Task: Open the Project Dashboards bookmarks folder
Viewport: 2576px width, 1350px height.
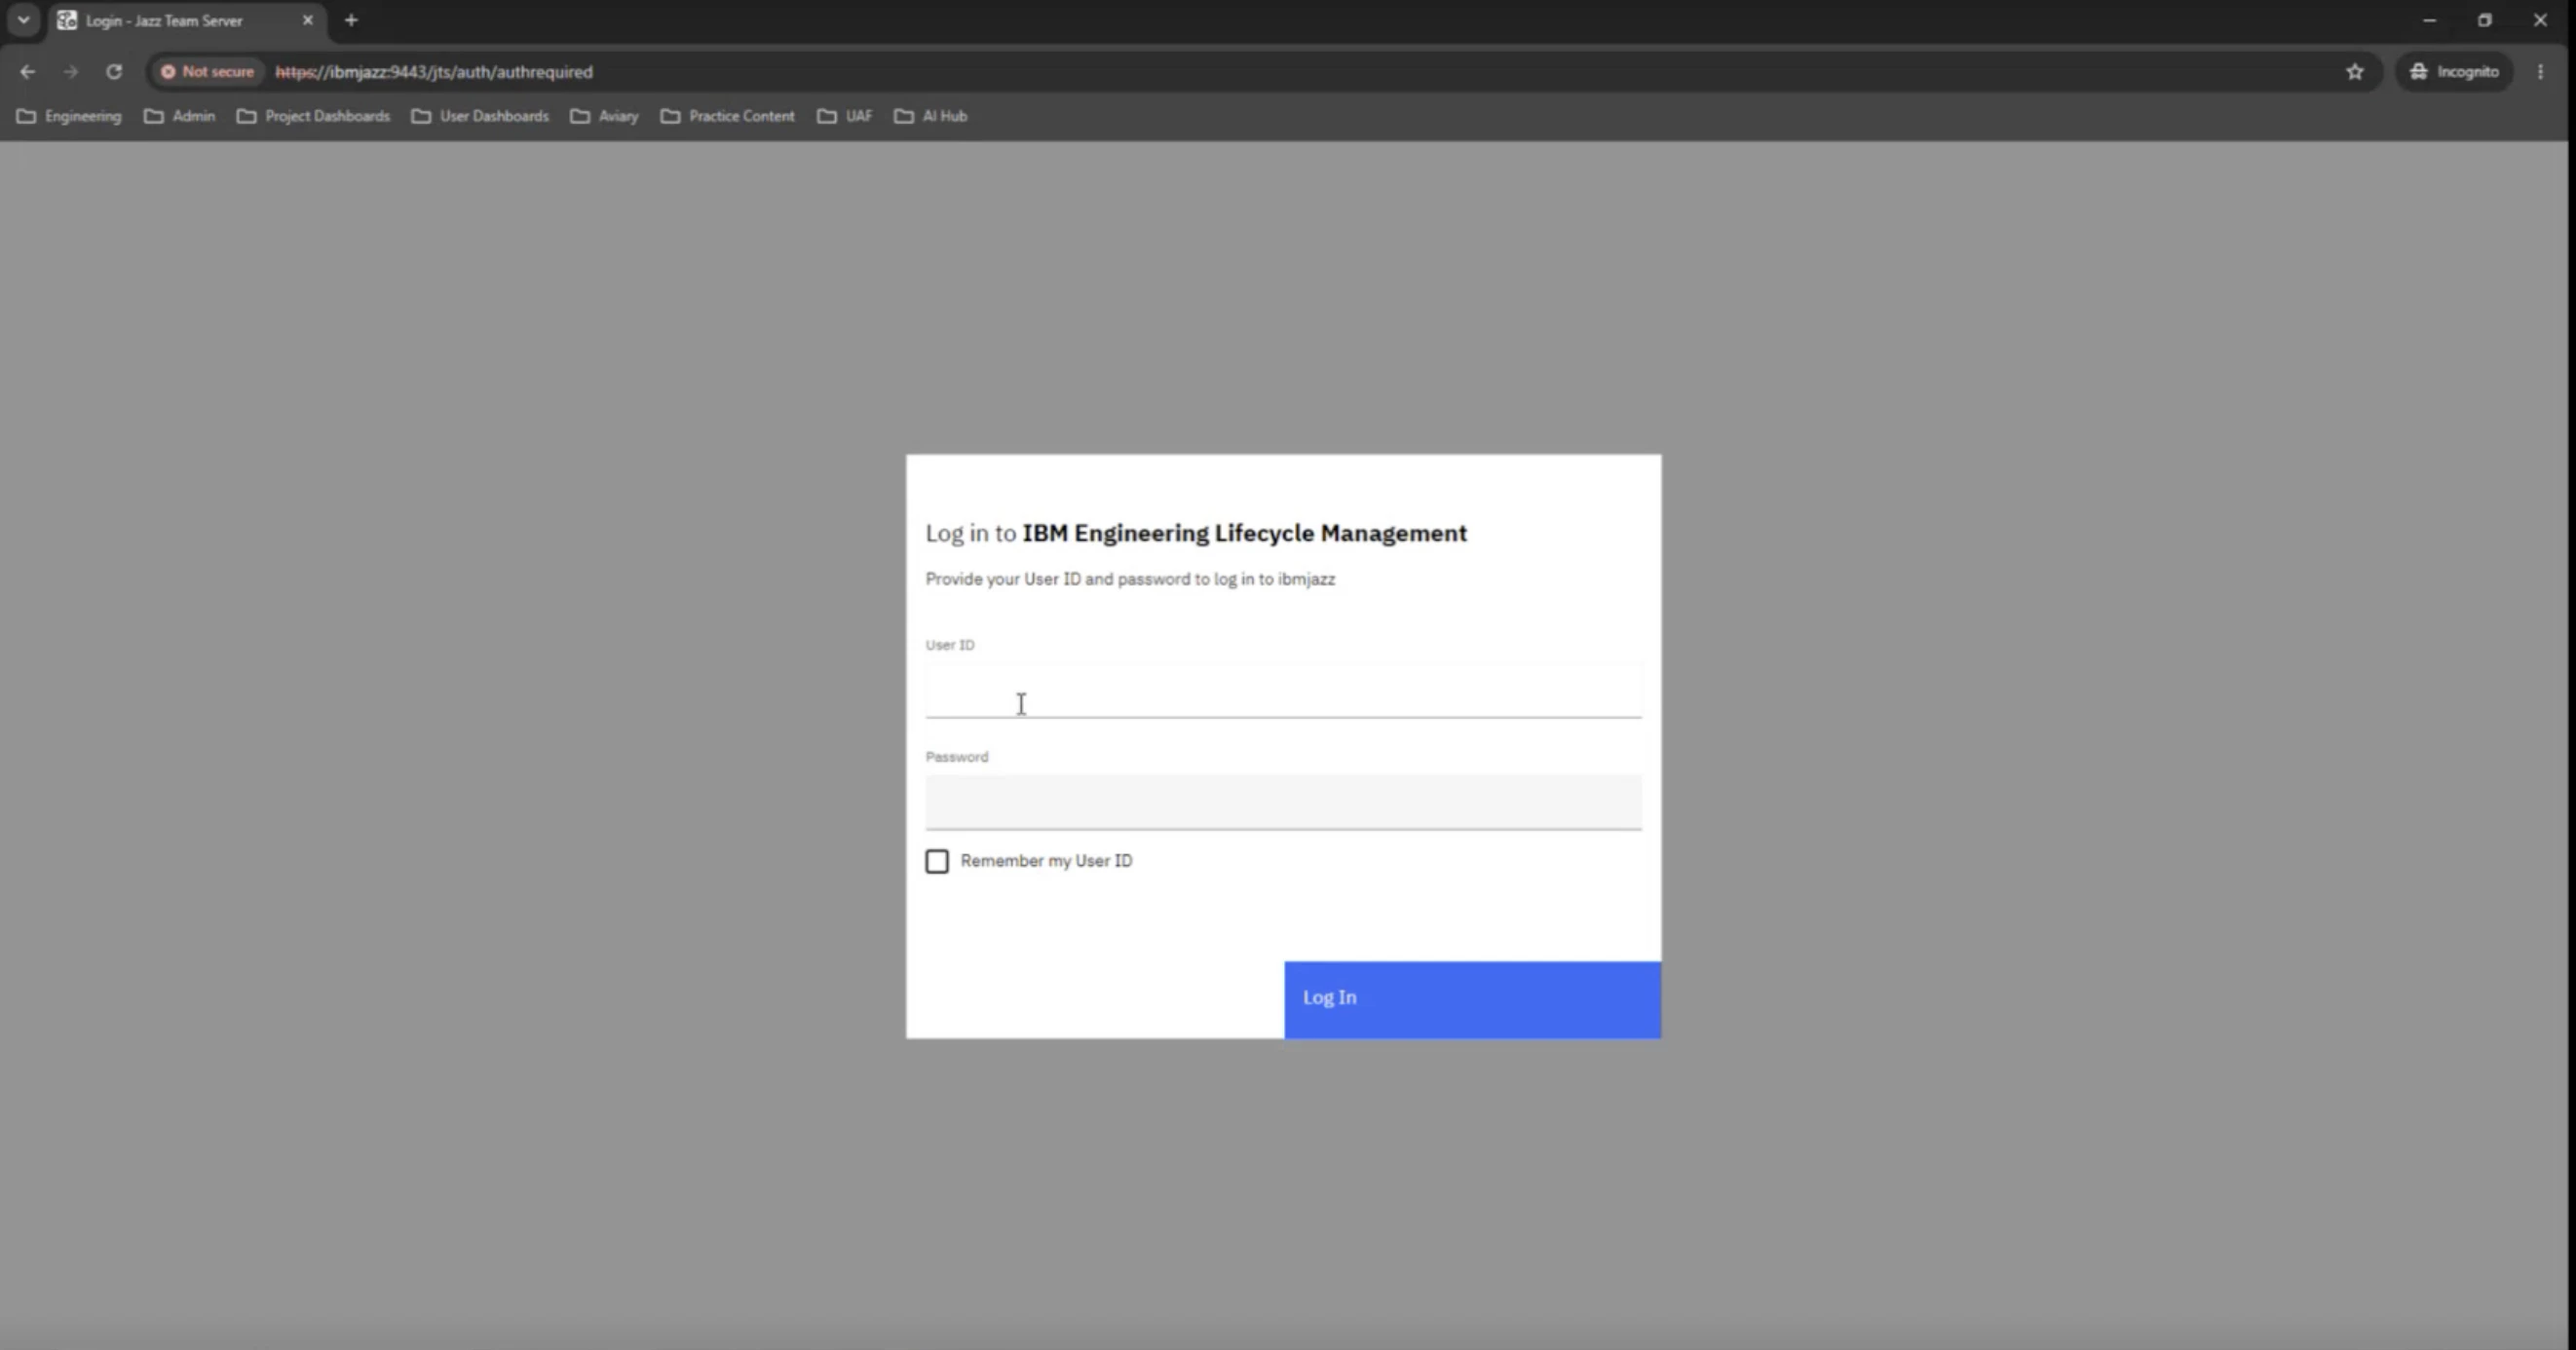Action: [313, 116]
